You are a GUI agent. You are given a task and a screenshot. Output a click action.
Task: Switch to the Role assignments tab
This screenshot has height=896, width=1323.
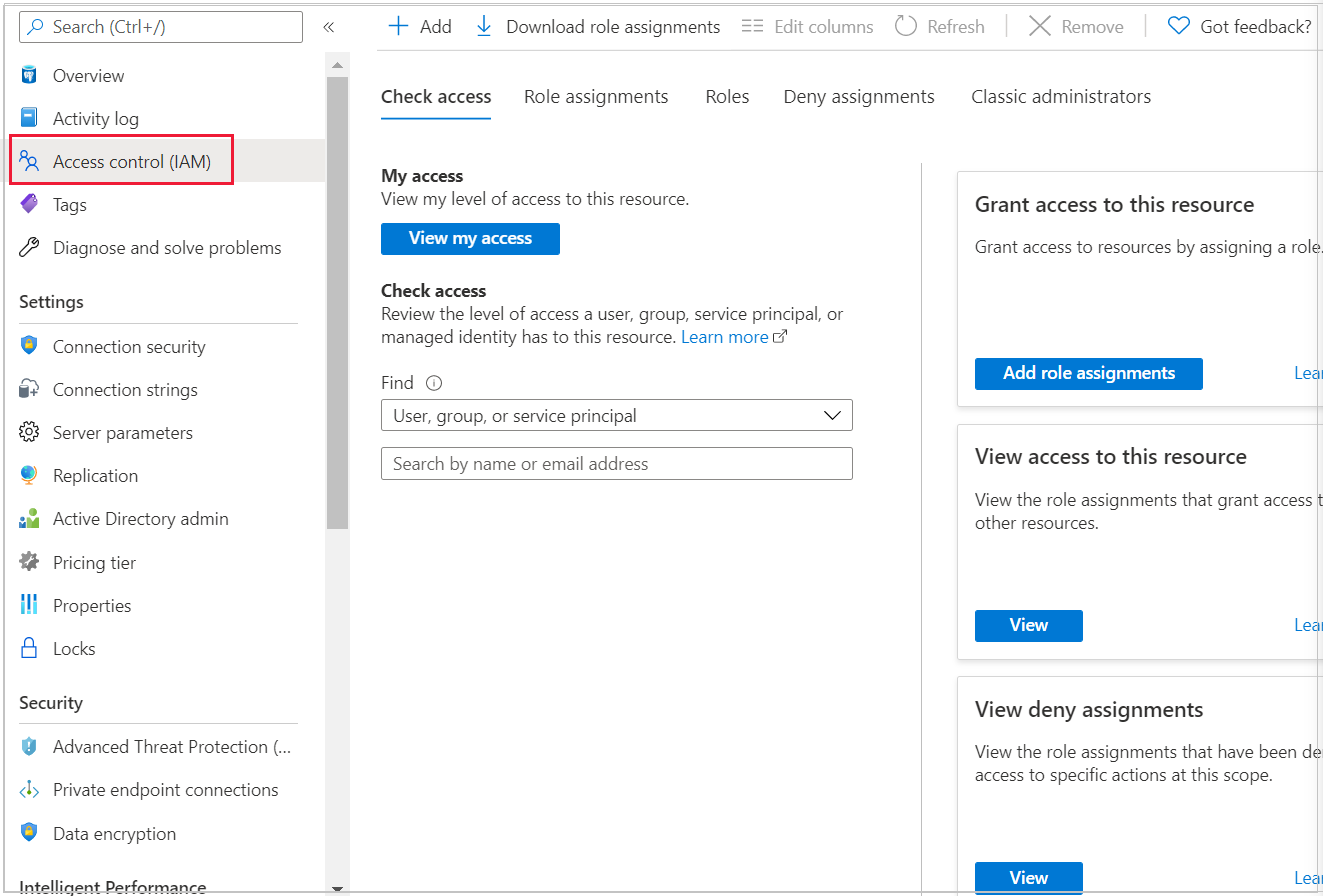point(596,97)
